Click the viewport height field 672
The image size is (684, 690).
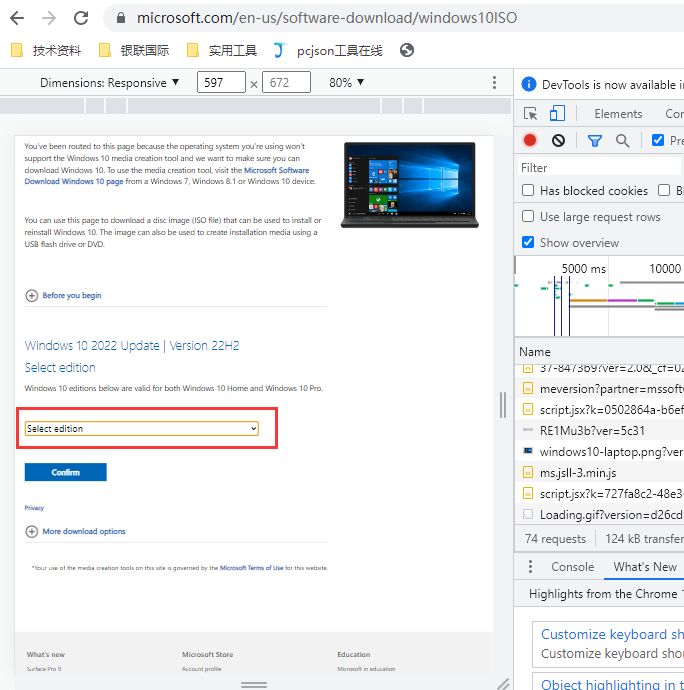[287, 82]
